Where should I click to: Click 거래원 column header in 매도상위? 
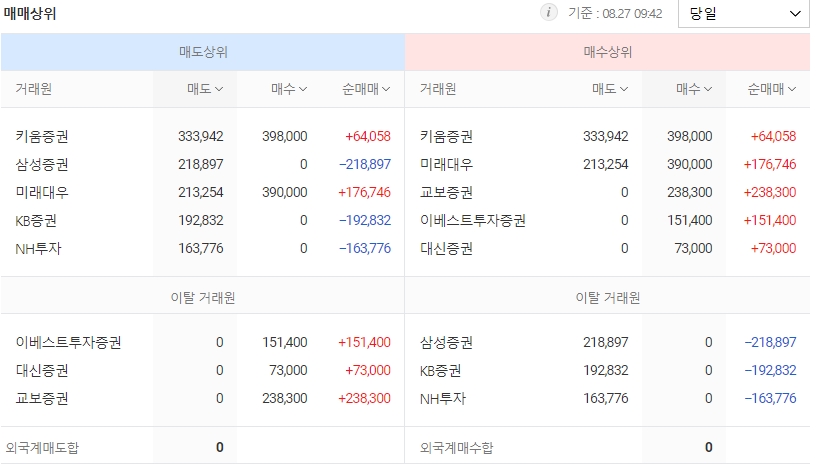point(33,89)
